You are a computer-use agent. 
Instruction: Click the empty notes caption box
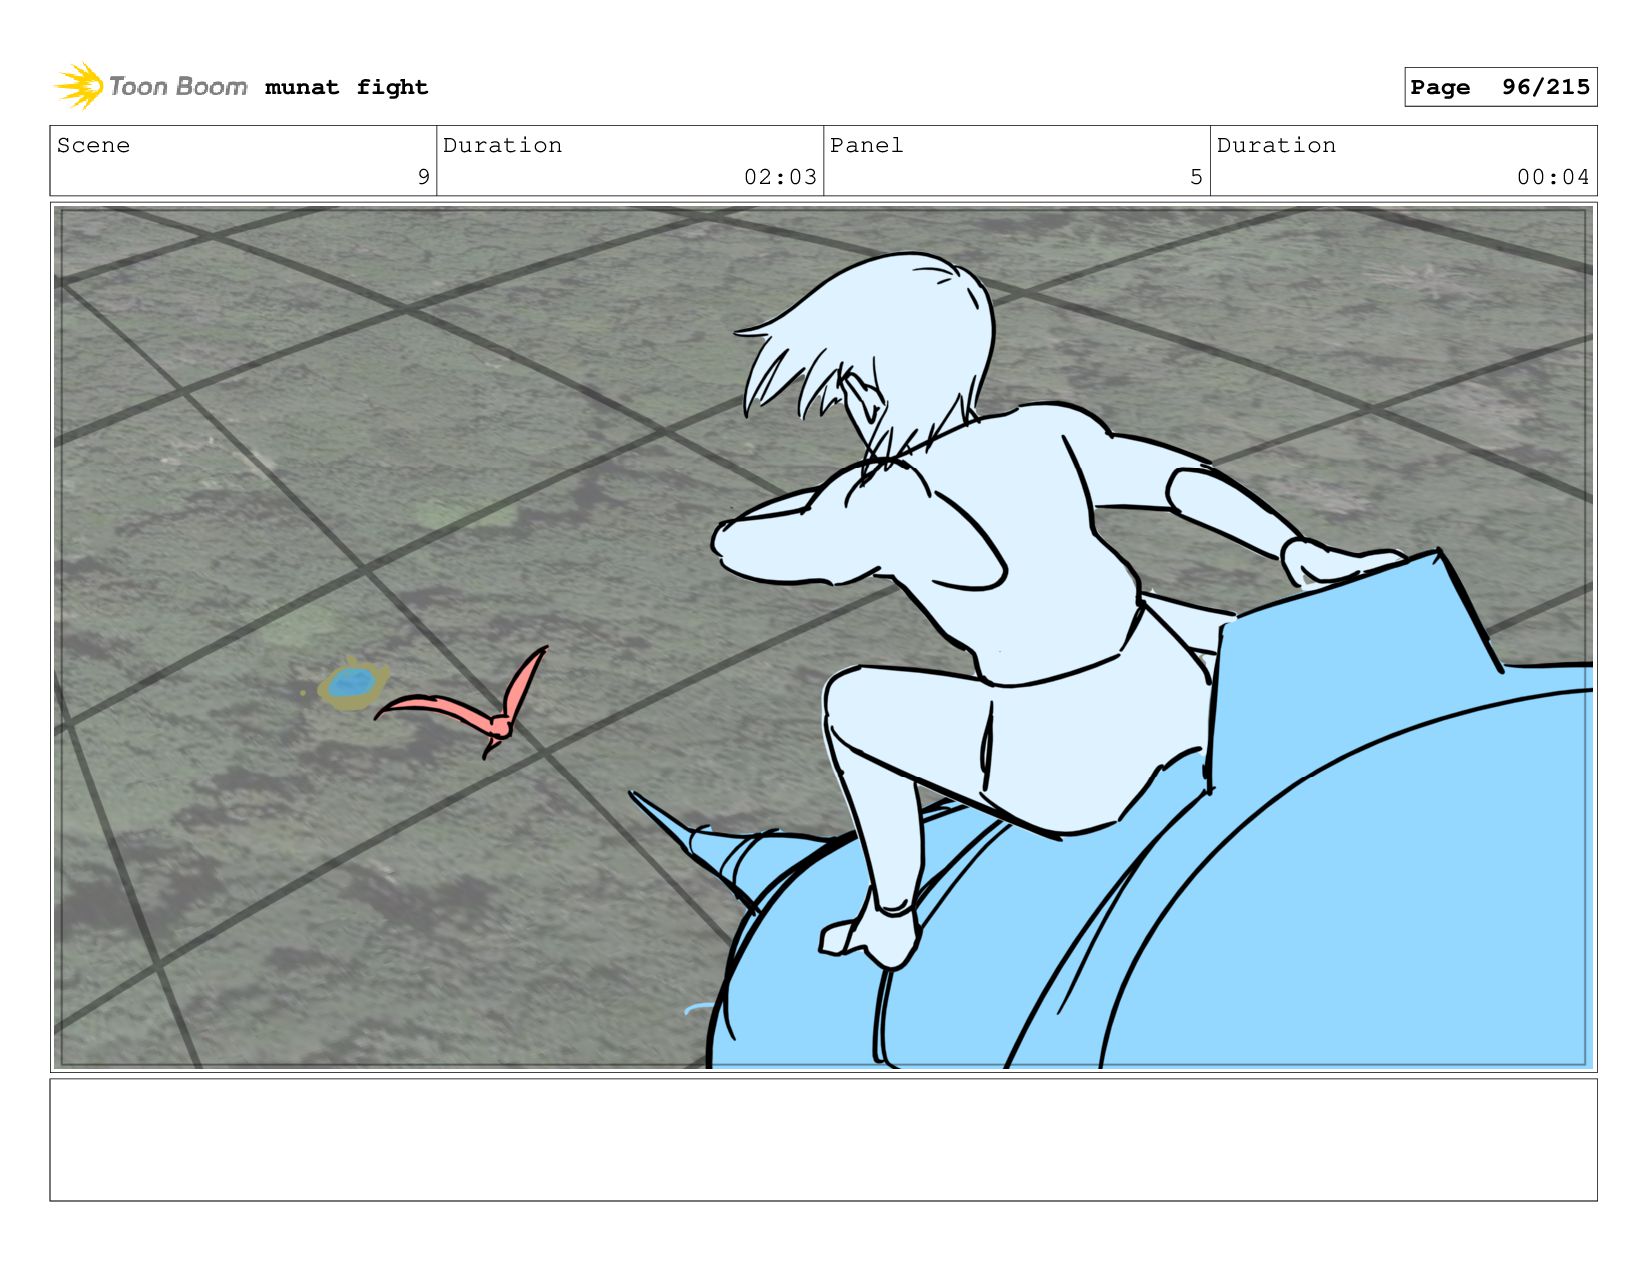823,1139
